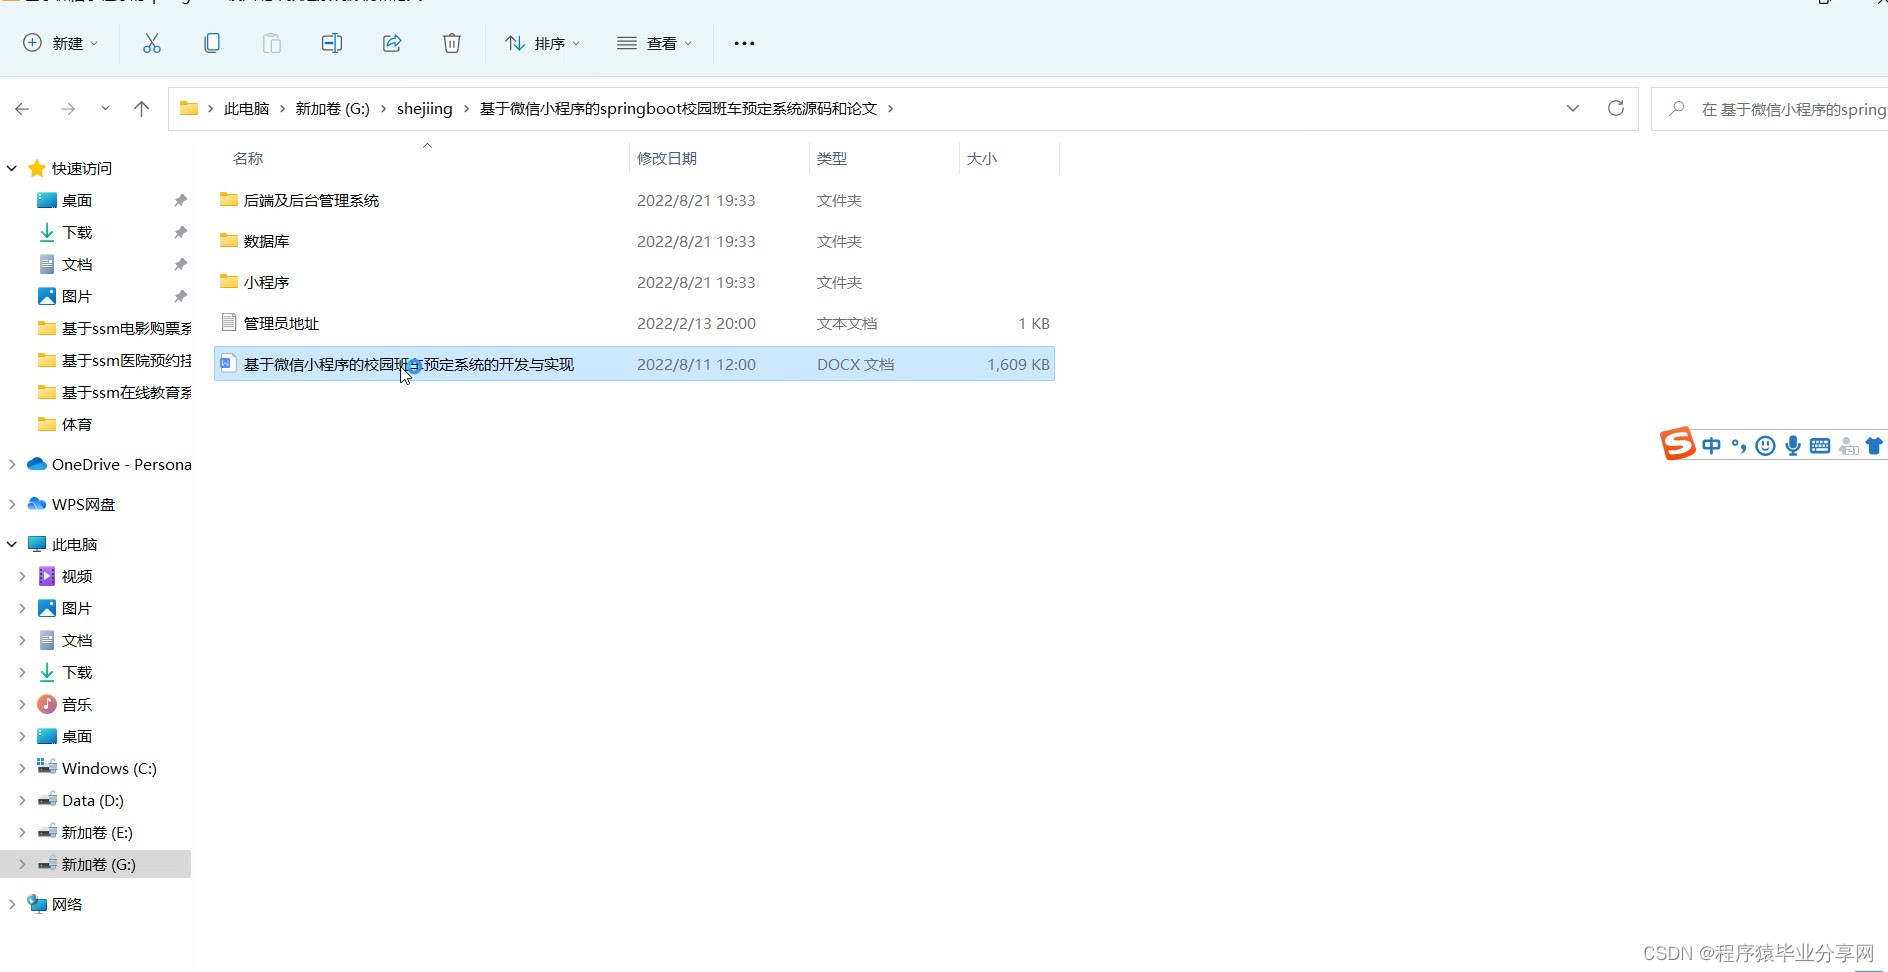Open 下载 under quick access
The width and height of the screenshot is (1888, 972).
tap(77, 232)
